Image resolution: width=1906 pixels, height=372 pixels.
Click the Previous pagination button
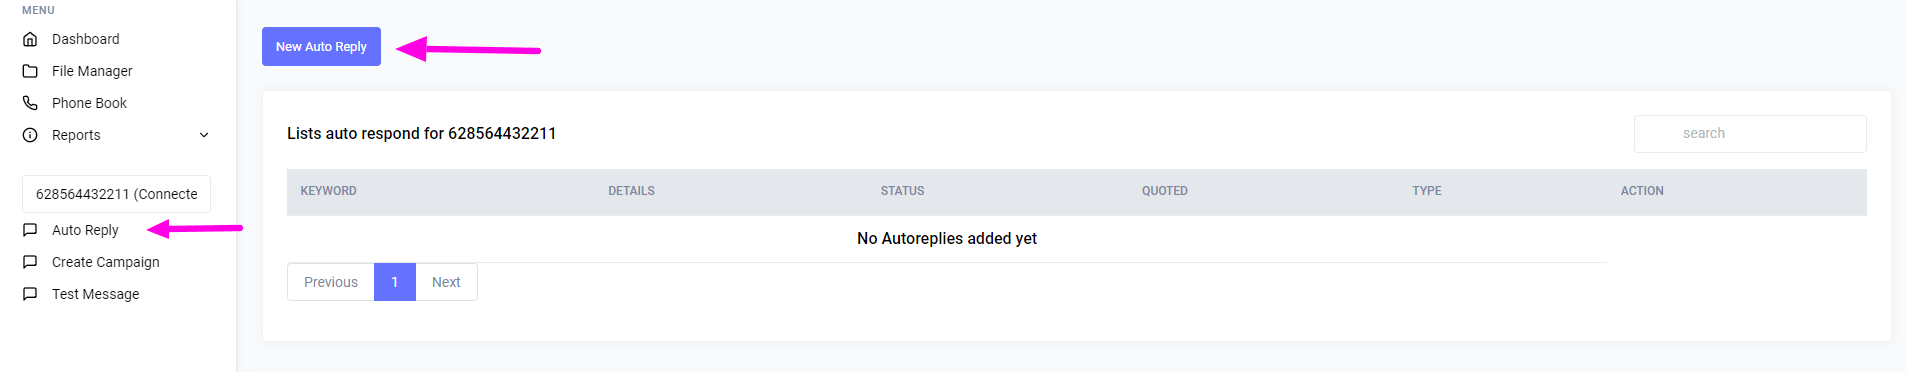pyautogui.click(x=331, y=282)
